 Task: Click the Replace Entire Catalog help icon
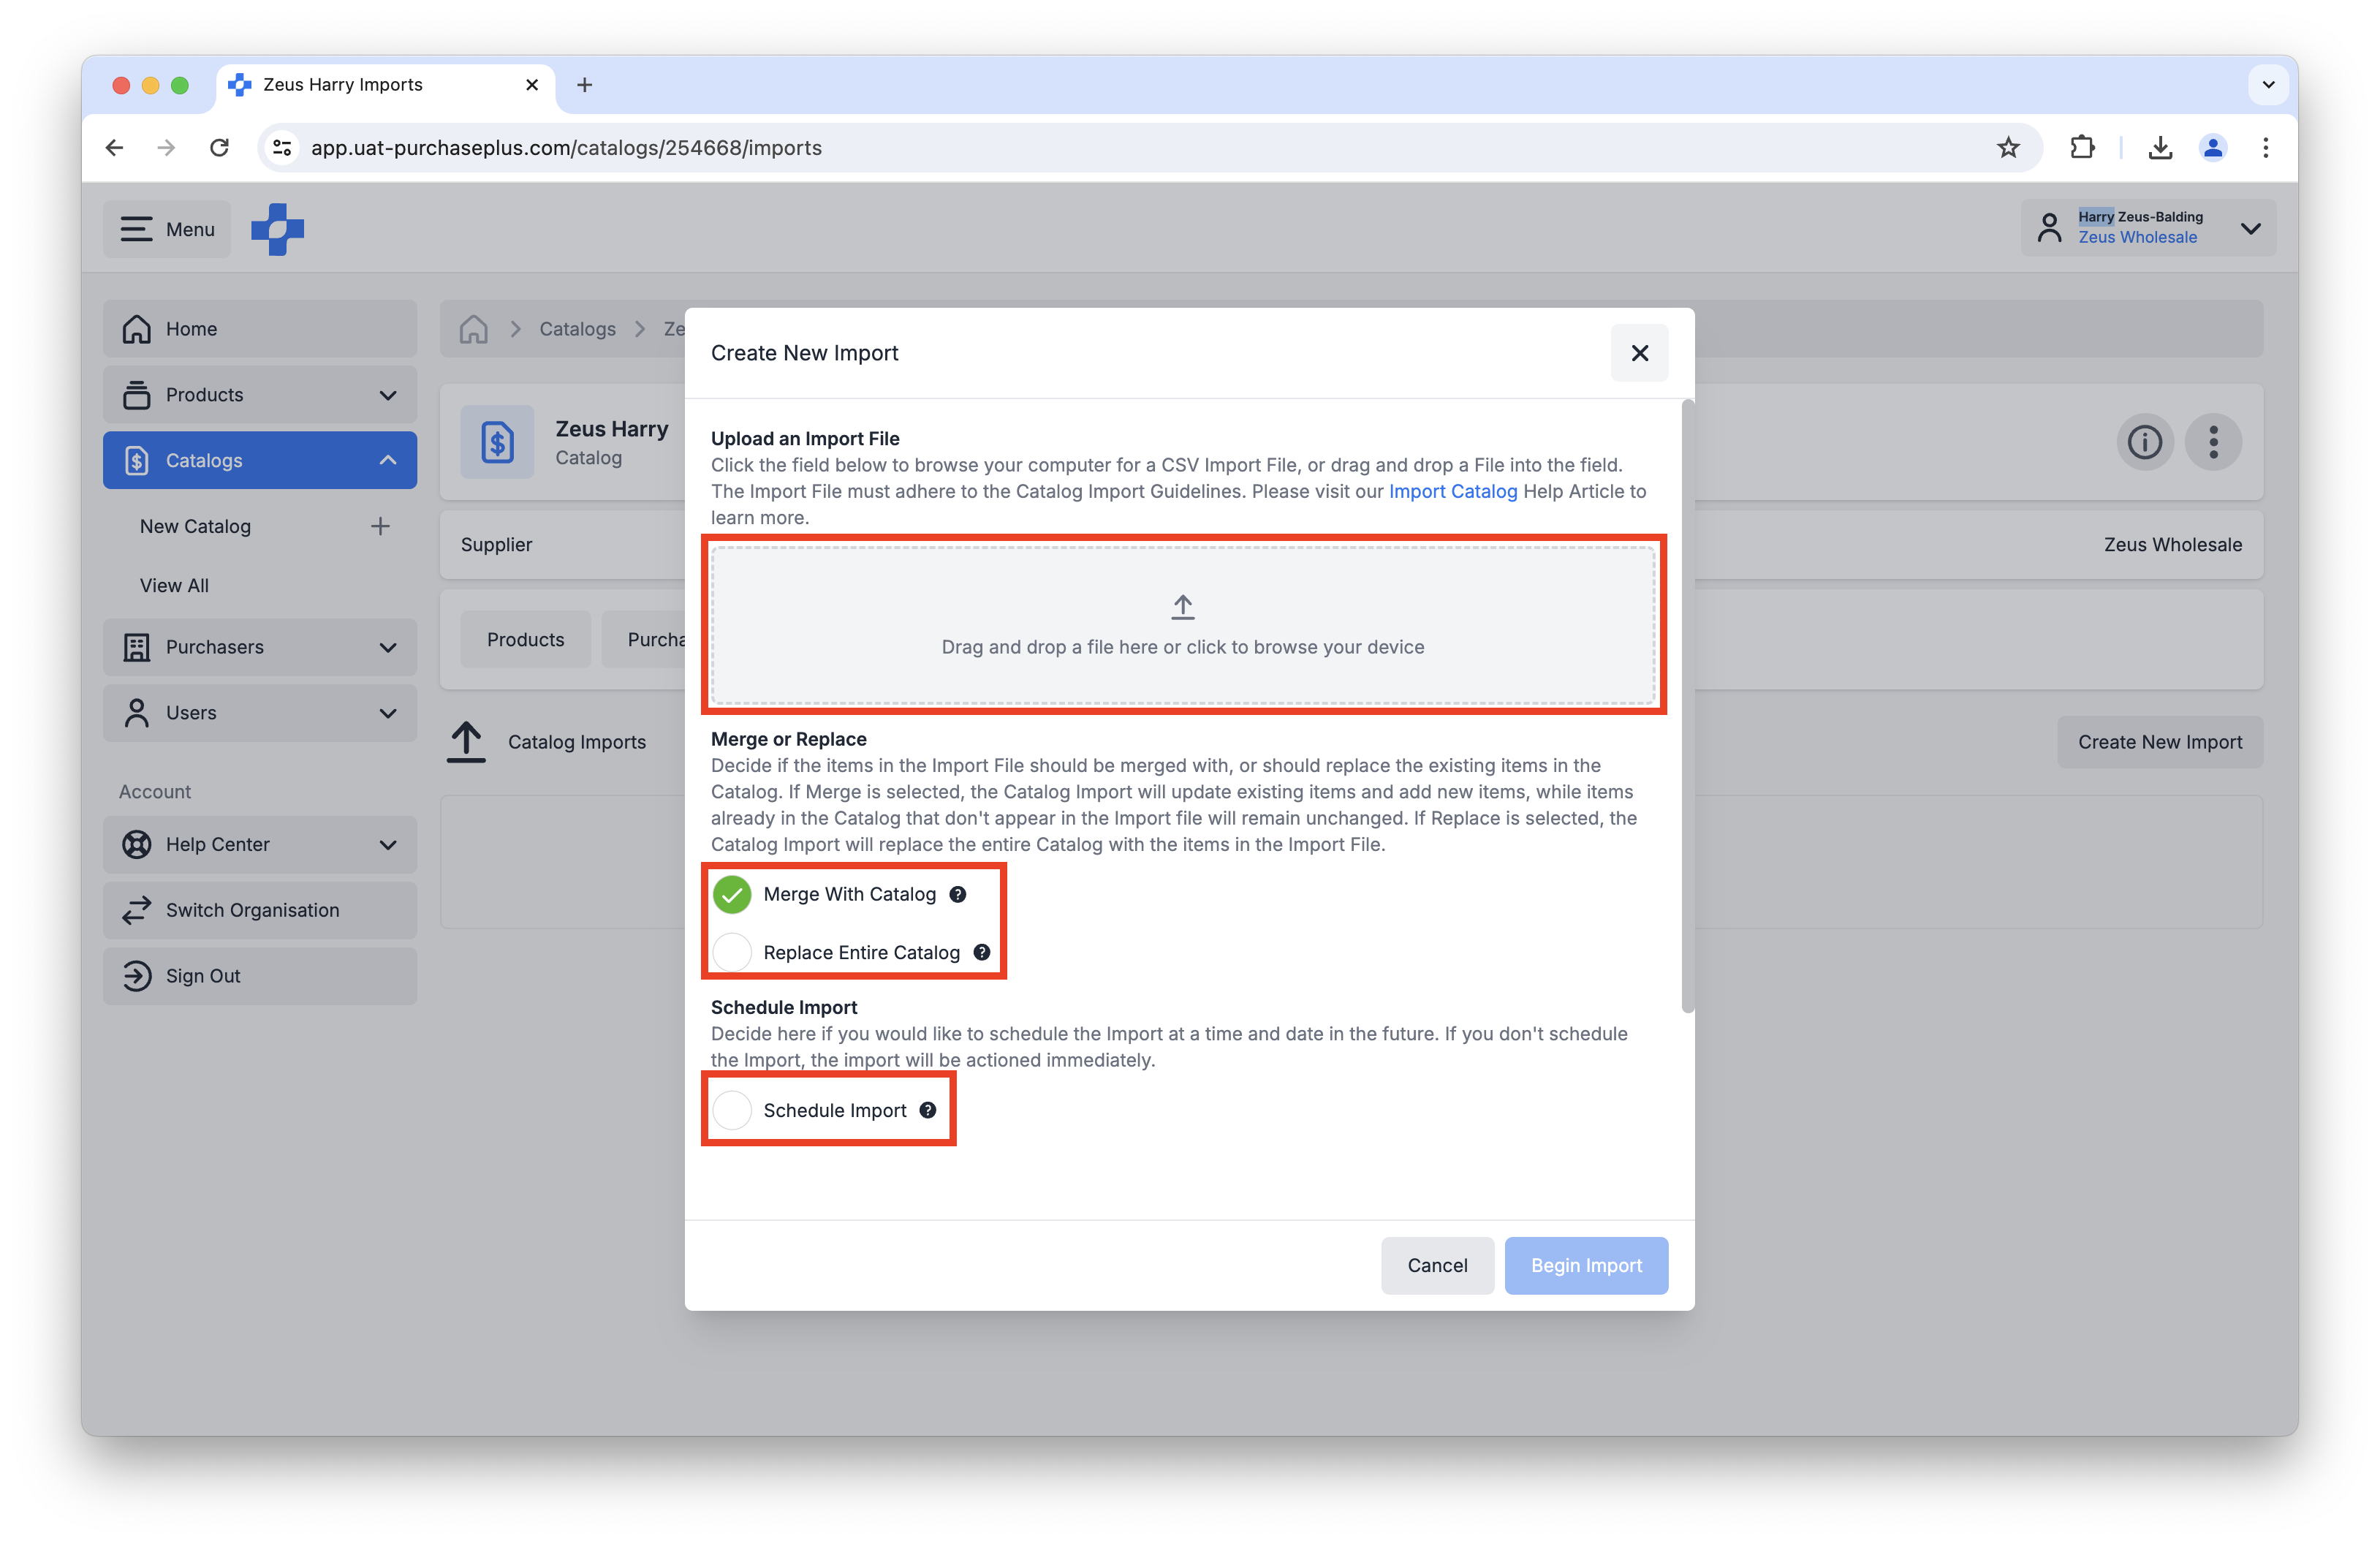[x=982, y=952]
